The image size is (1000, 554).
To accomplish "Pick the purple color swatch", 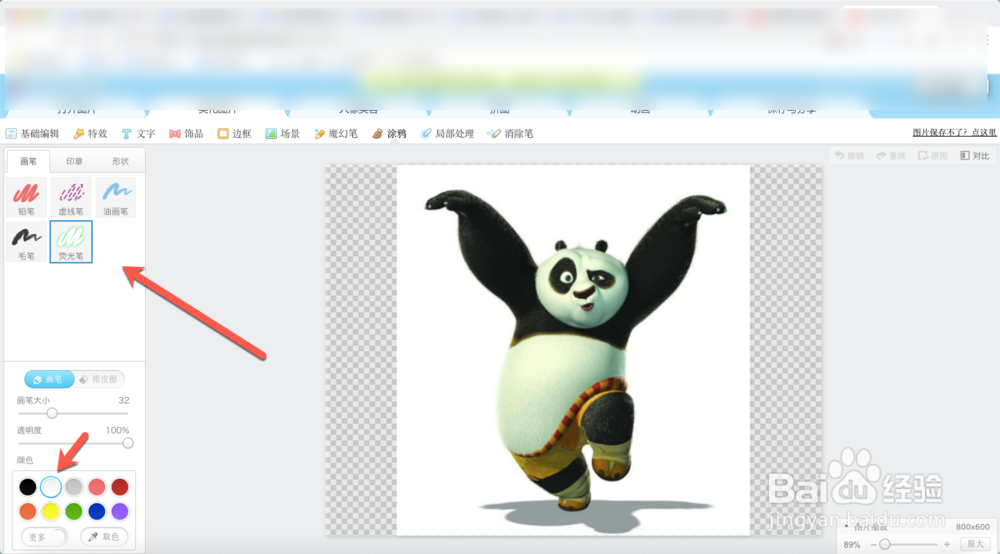I will [x=120, y=511].
